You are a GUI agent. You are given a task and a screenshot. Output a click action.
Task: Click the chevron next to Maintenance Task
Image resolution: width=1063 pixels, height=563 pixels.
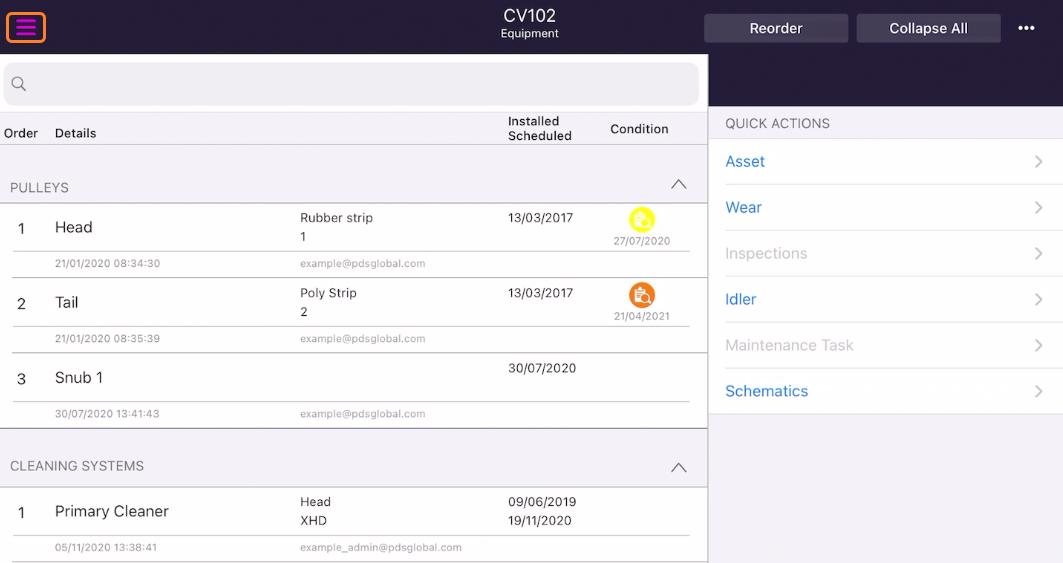[x=1039, y=345]
